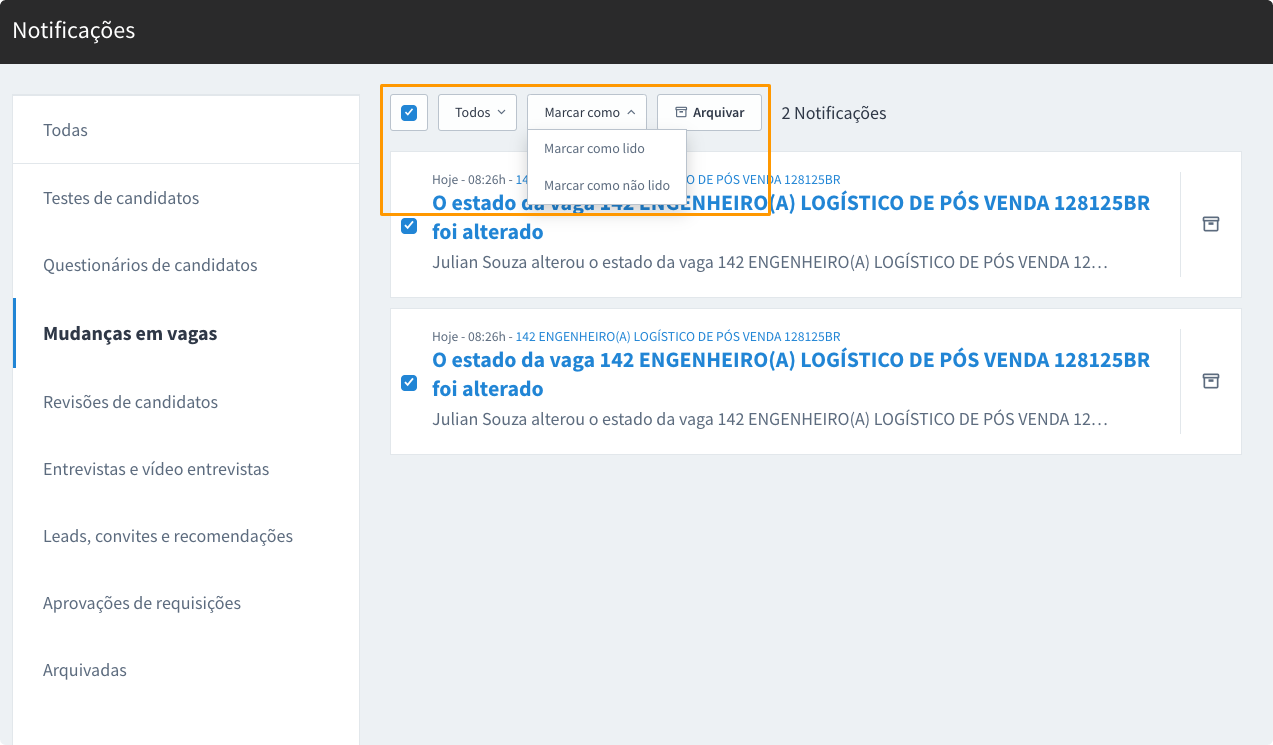Uncheck the second notification's checkbox
Image resolution: width=1273 pixels, height=745 pixels.
409,383
